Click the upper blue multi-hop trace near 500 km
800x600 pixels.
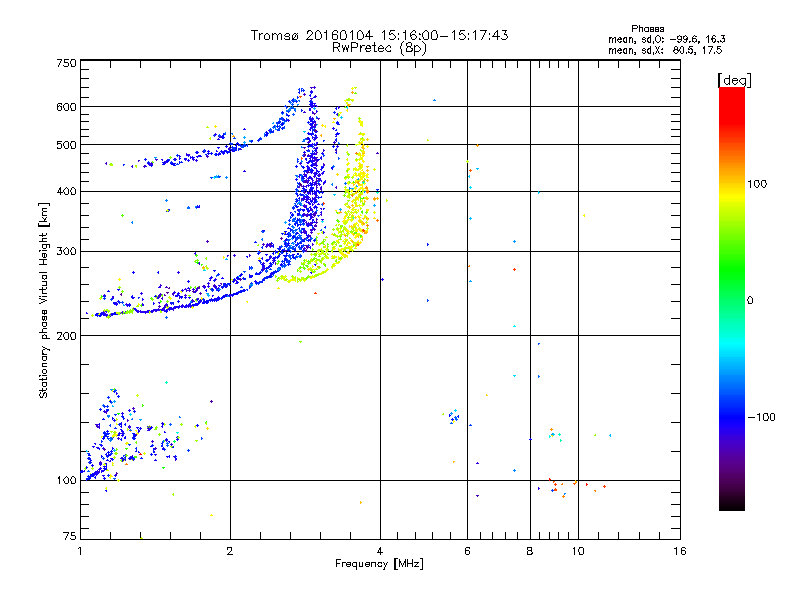click(204, 153)
